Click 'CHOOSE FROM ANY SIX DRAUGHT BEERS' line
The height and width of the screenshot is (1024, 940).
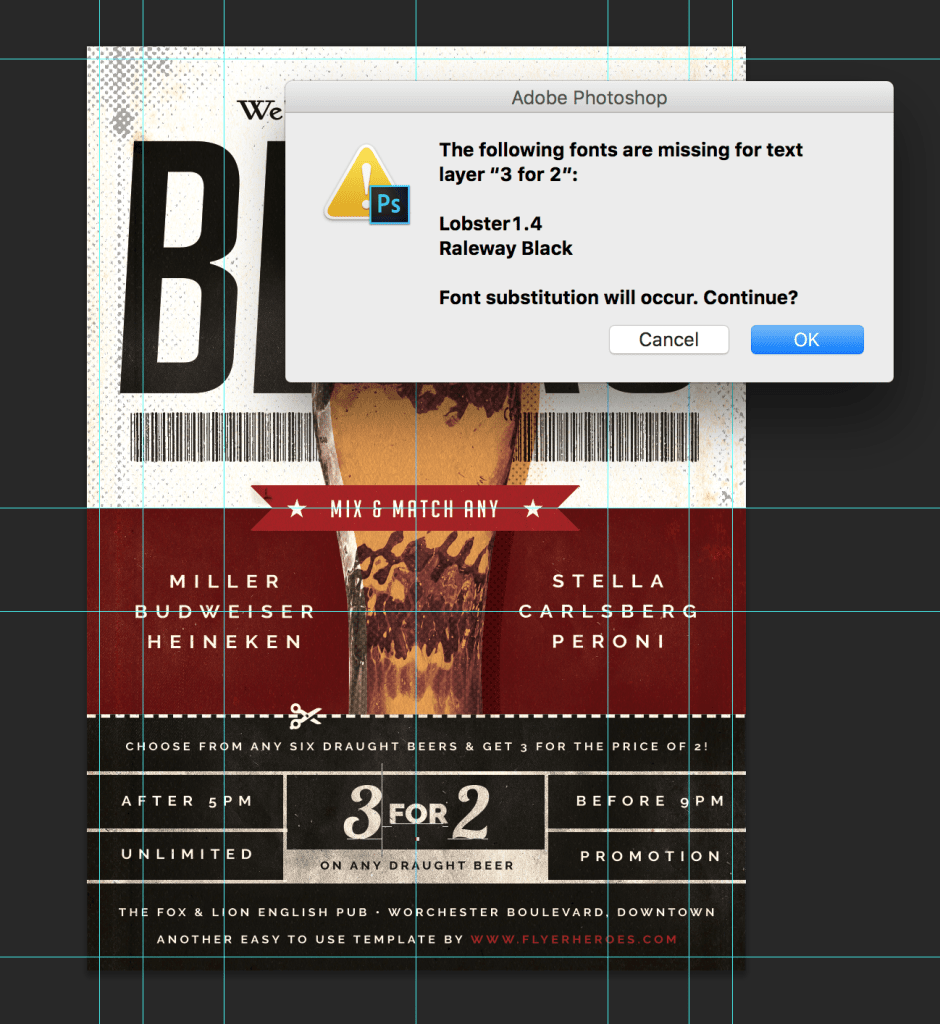(417, 746)
